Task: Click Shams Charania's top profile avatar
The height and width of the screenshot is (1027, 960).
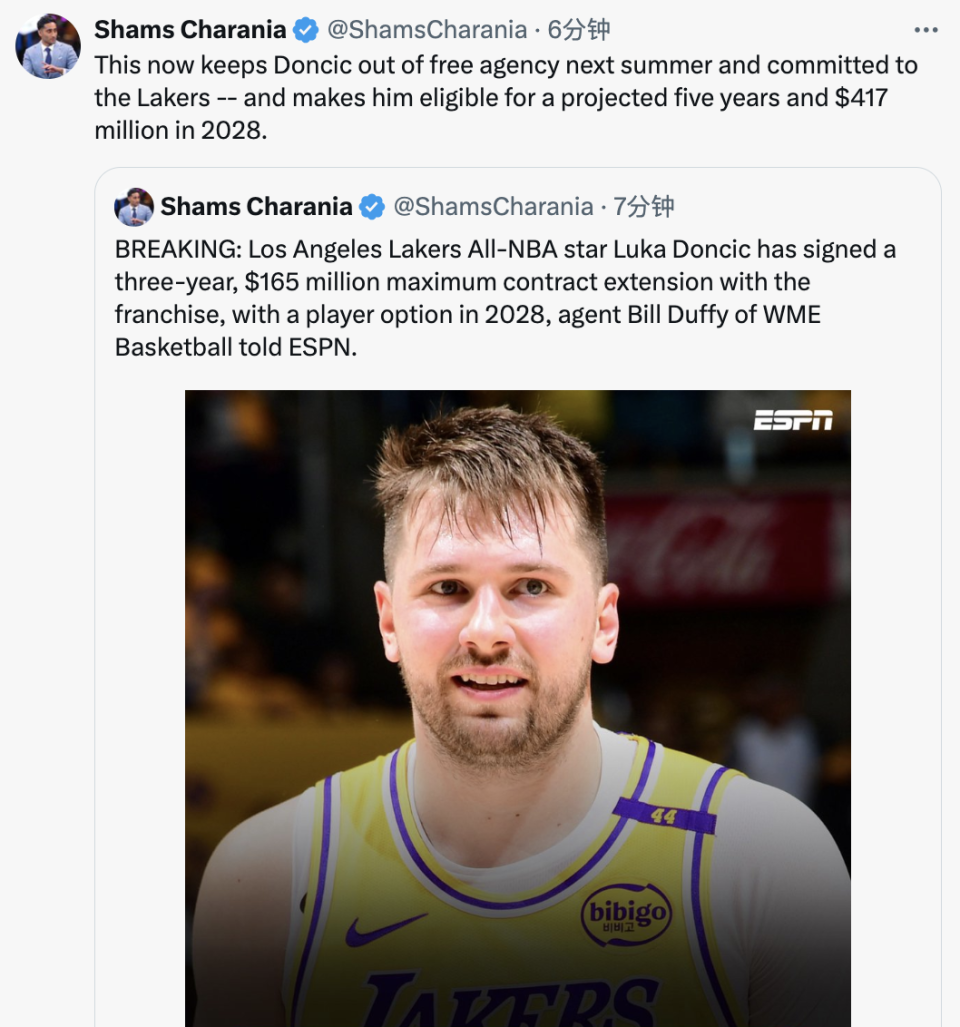Action: point(48,46)
